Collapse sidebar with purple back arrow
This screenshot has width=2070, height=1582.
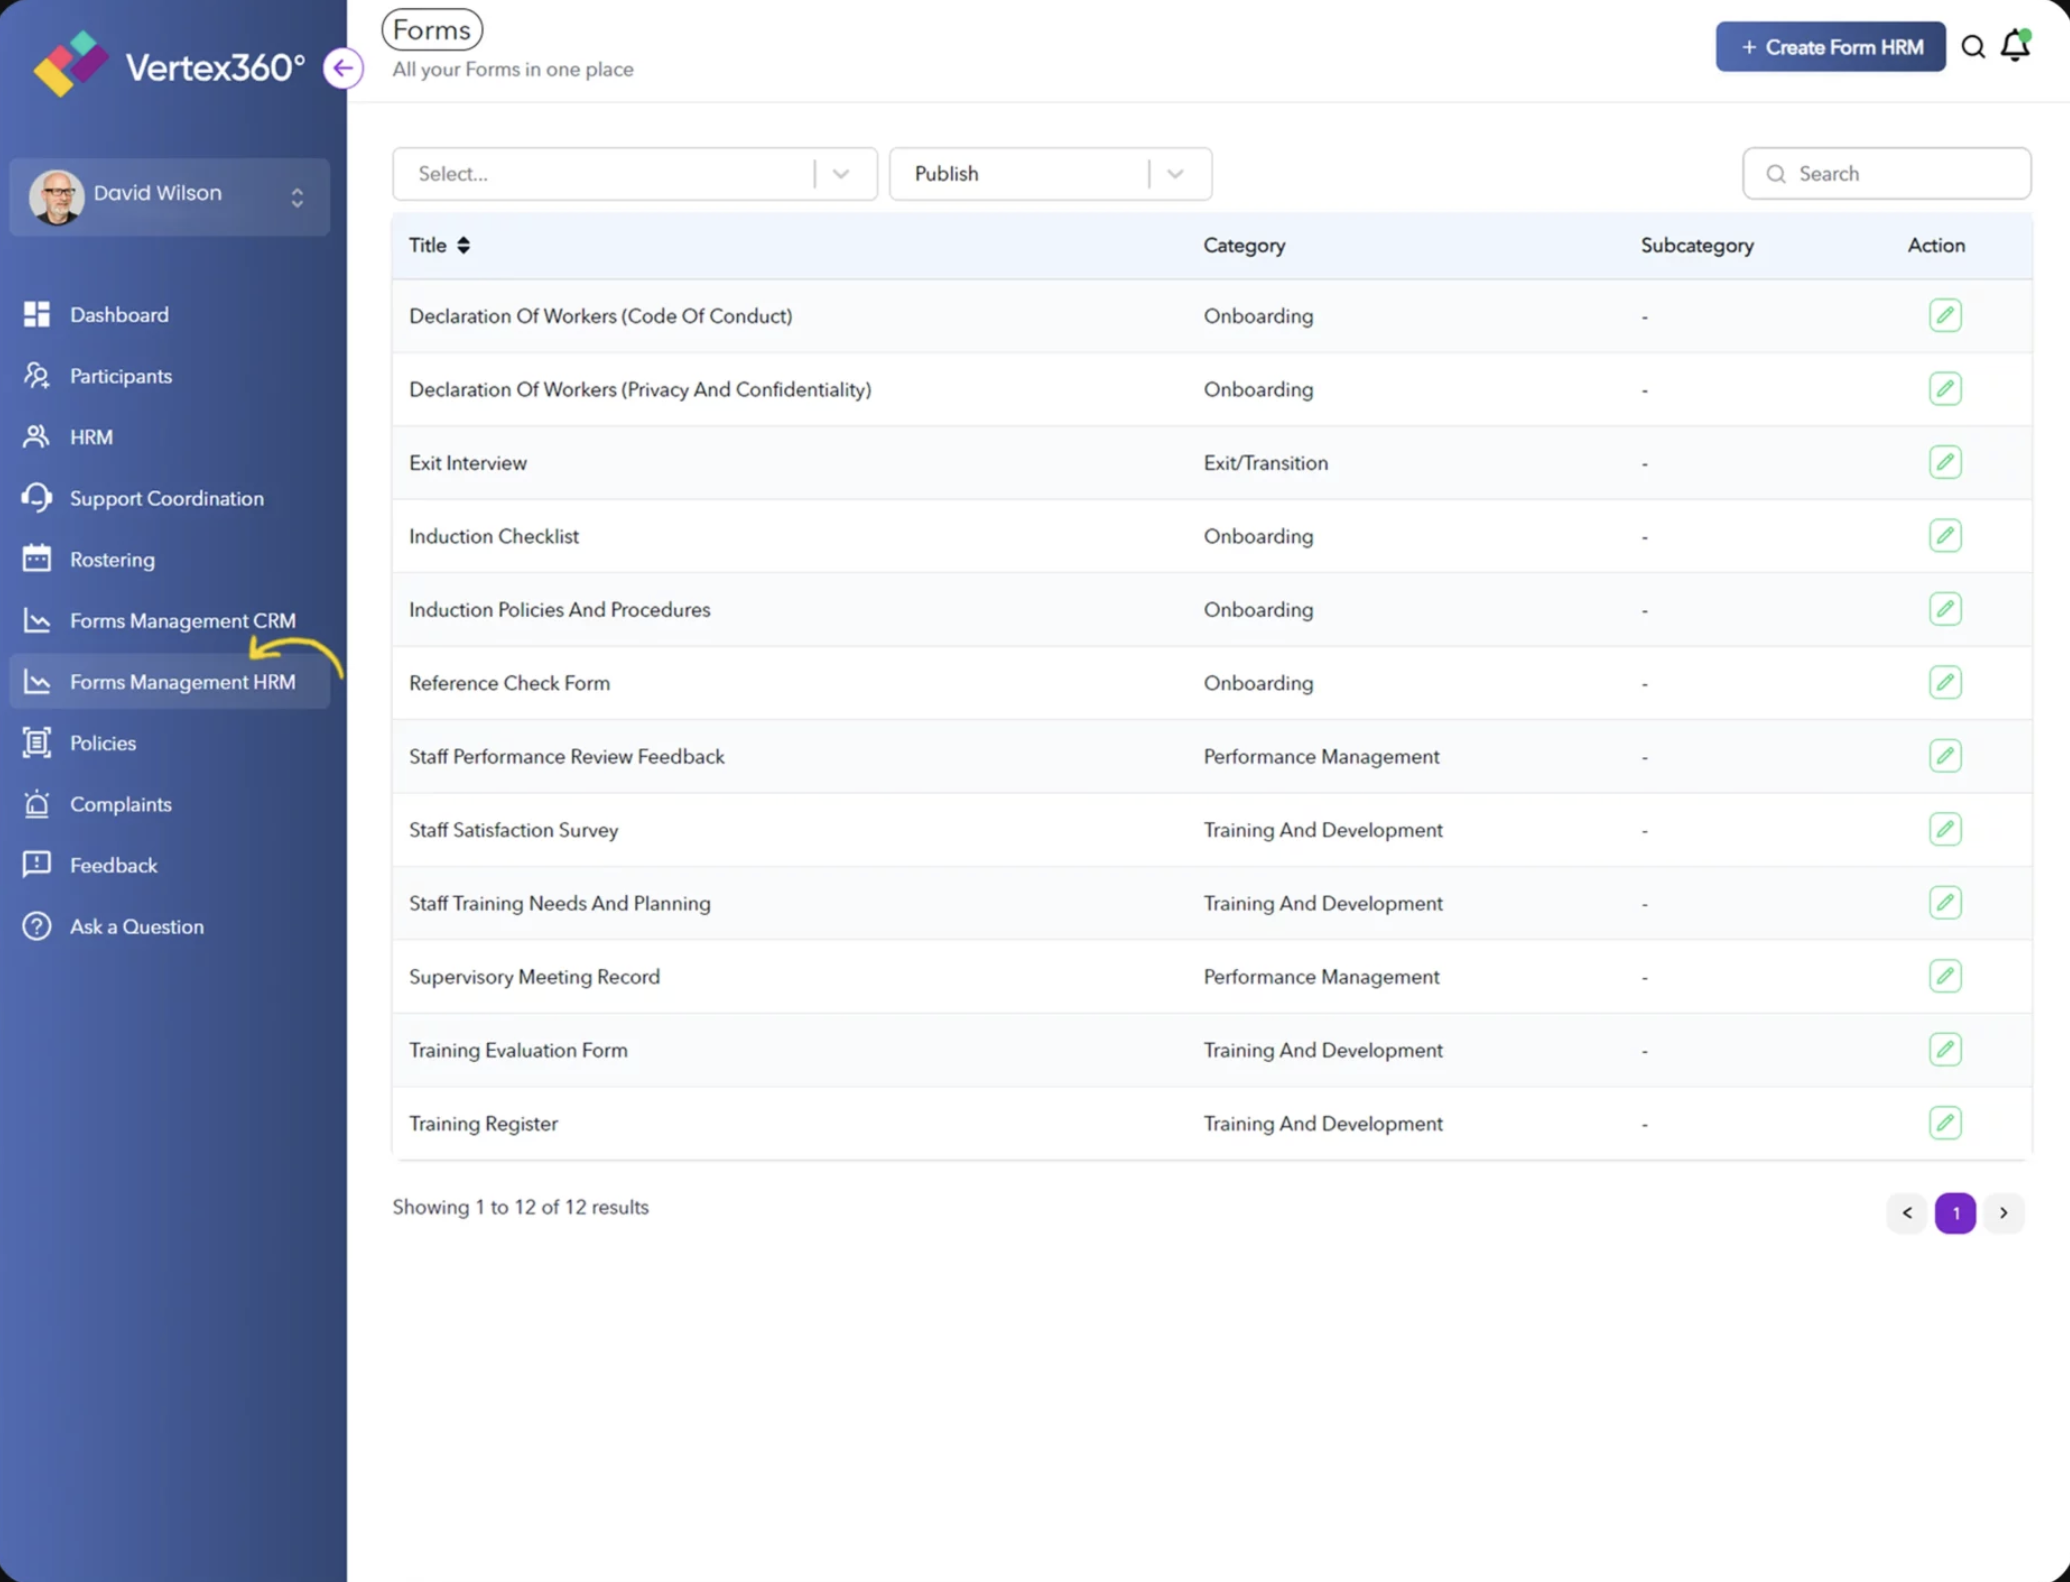[x=343, y=68]
